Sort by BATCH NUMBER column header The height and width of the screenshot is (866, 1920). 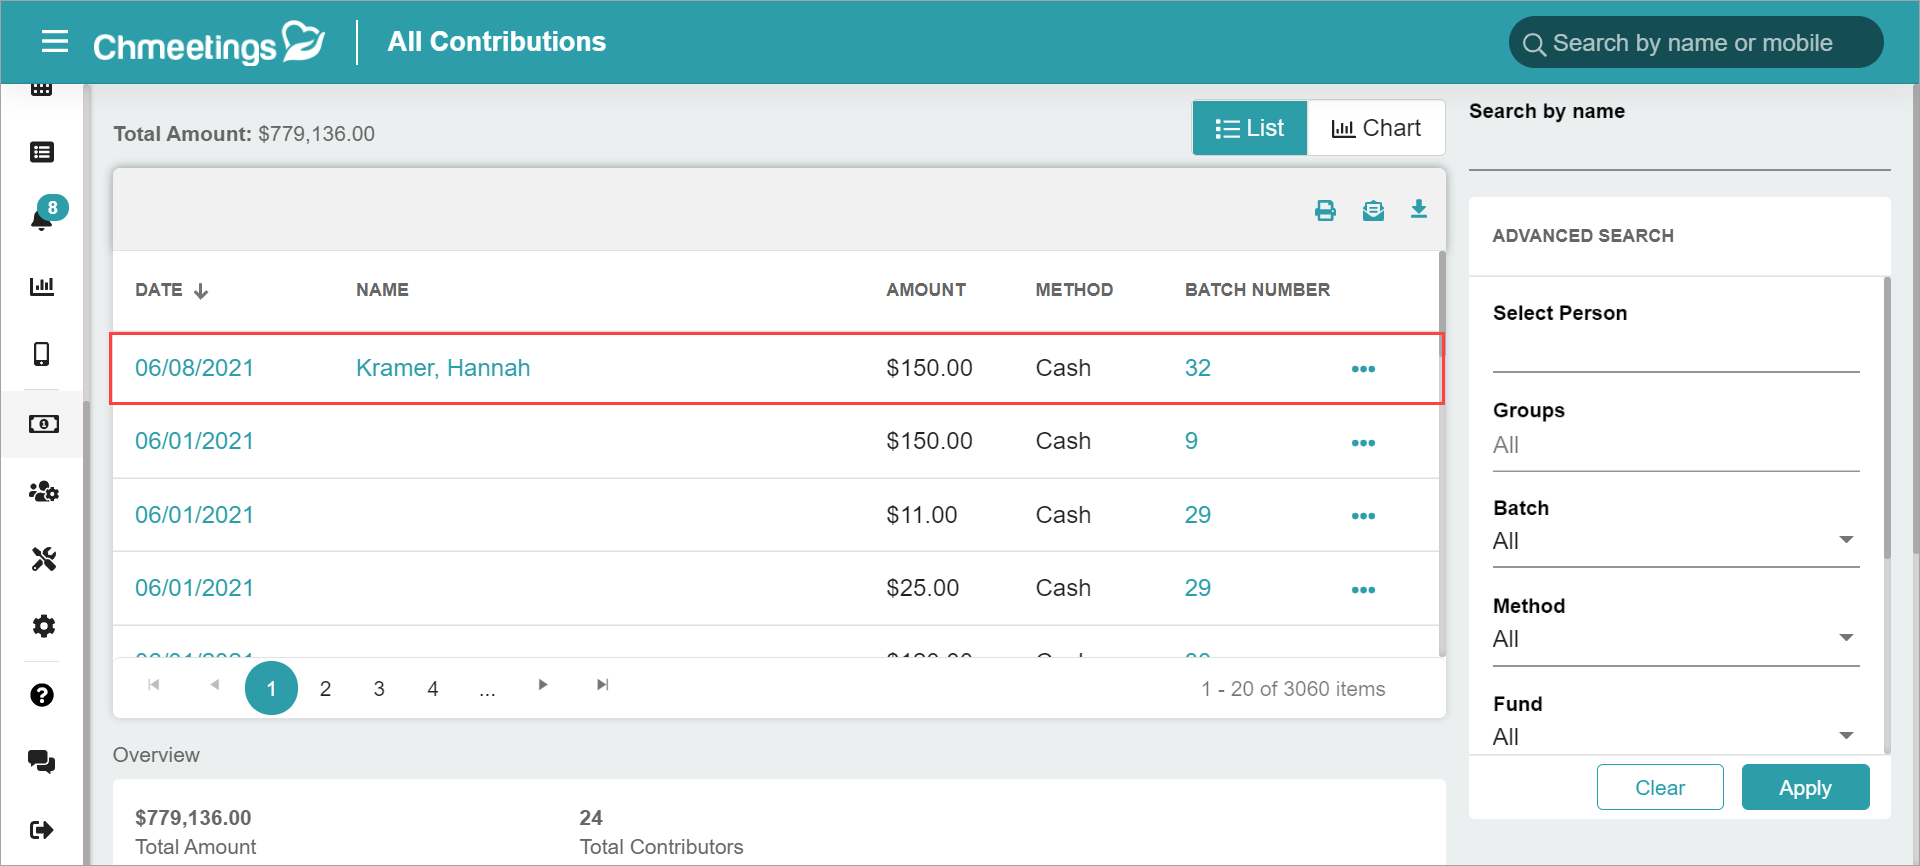(x=1257, y=290)
